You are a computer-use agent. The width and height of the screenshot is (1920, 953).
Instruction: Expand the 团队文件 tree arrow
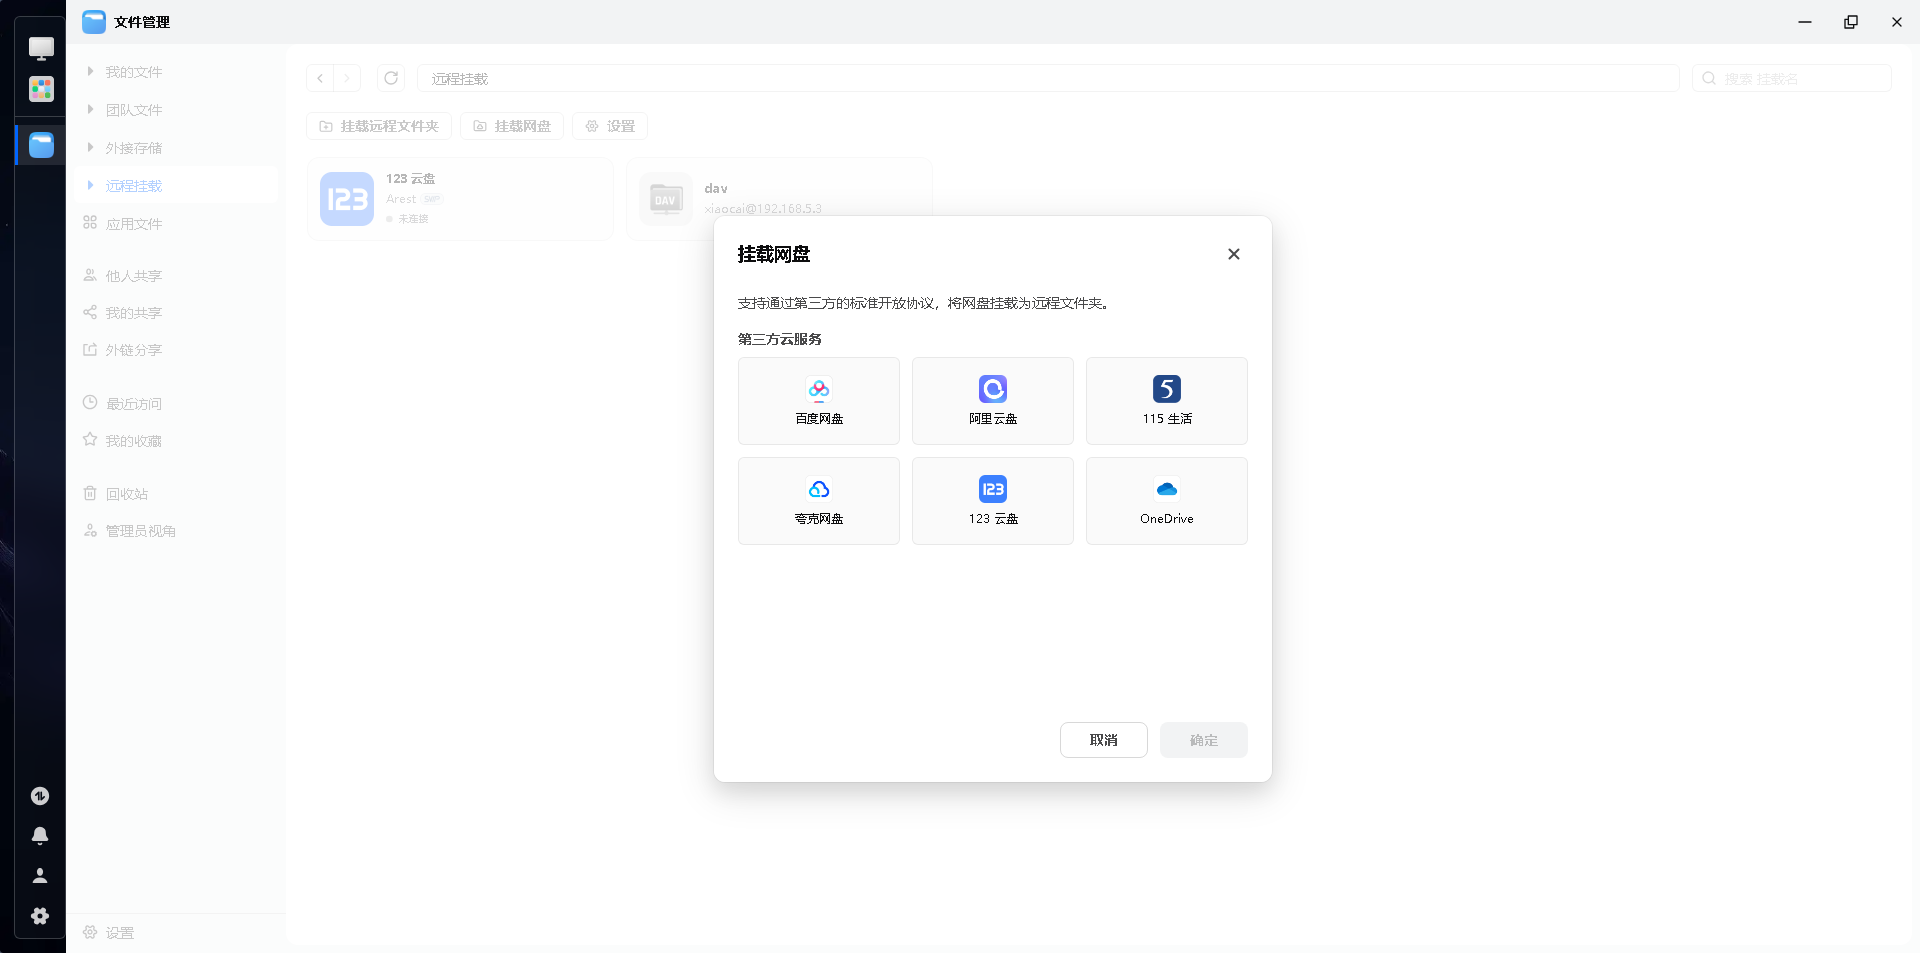pyautogui.click(x=90, y=110)
